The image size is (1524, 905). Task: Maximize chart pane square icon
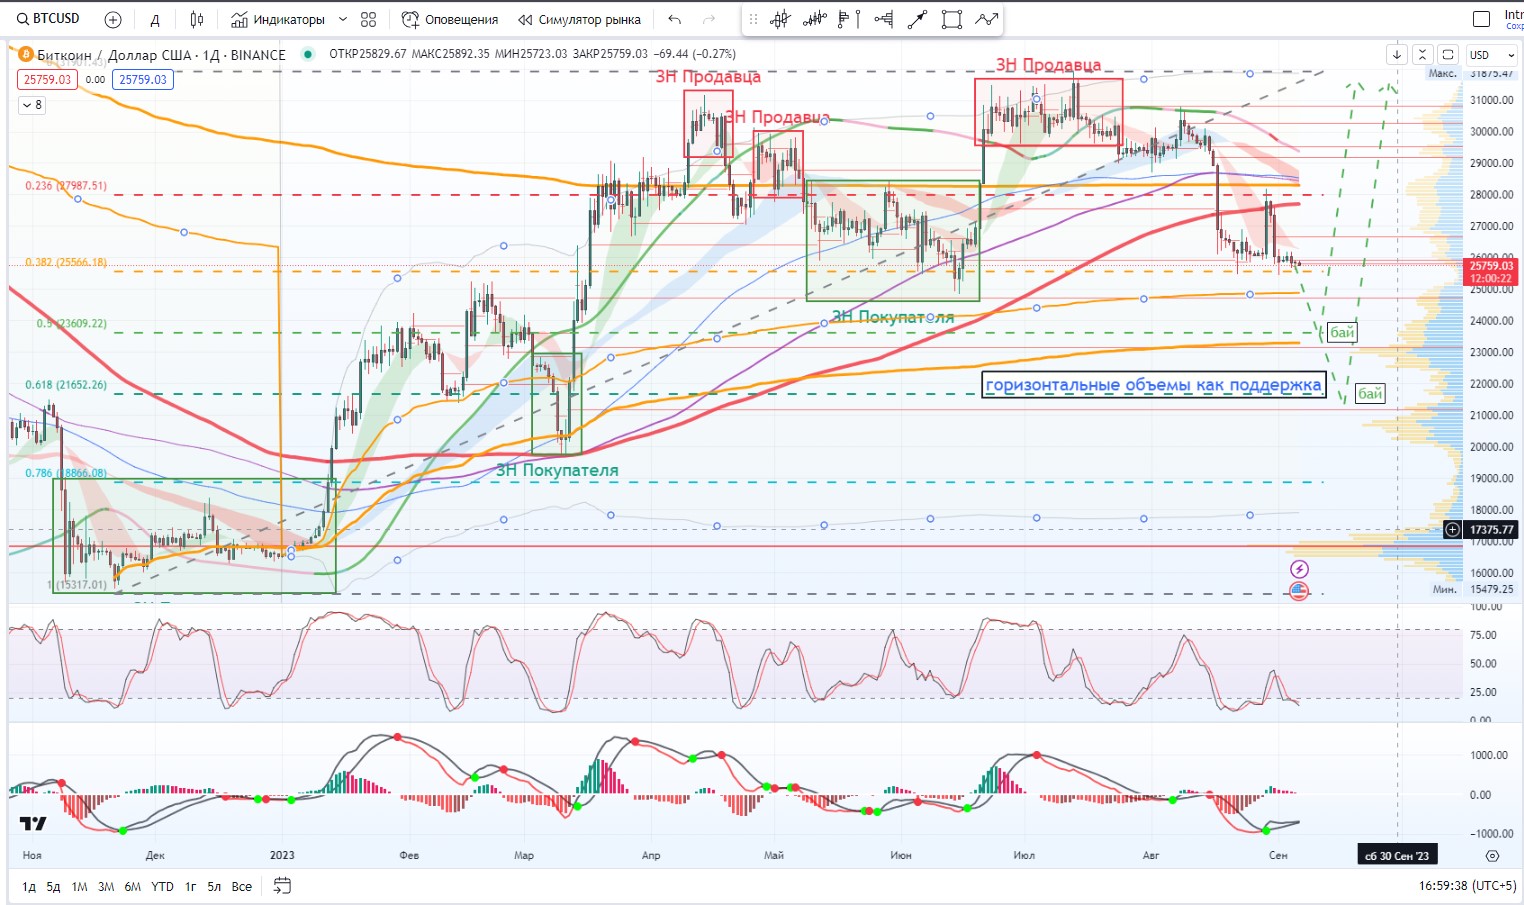pos(1447,55)
